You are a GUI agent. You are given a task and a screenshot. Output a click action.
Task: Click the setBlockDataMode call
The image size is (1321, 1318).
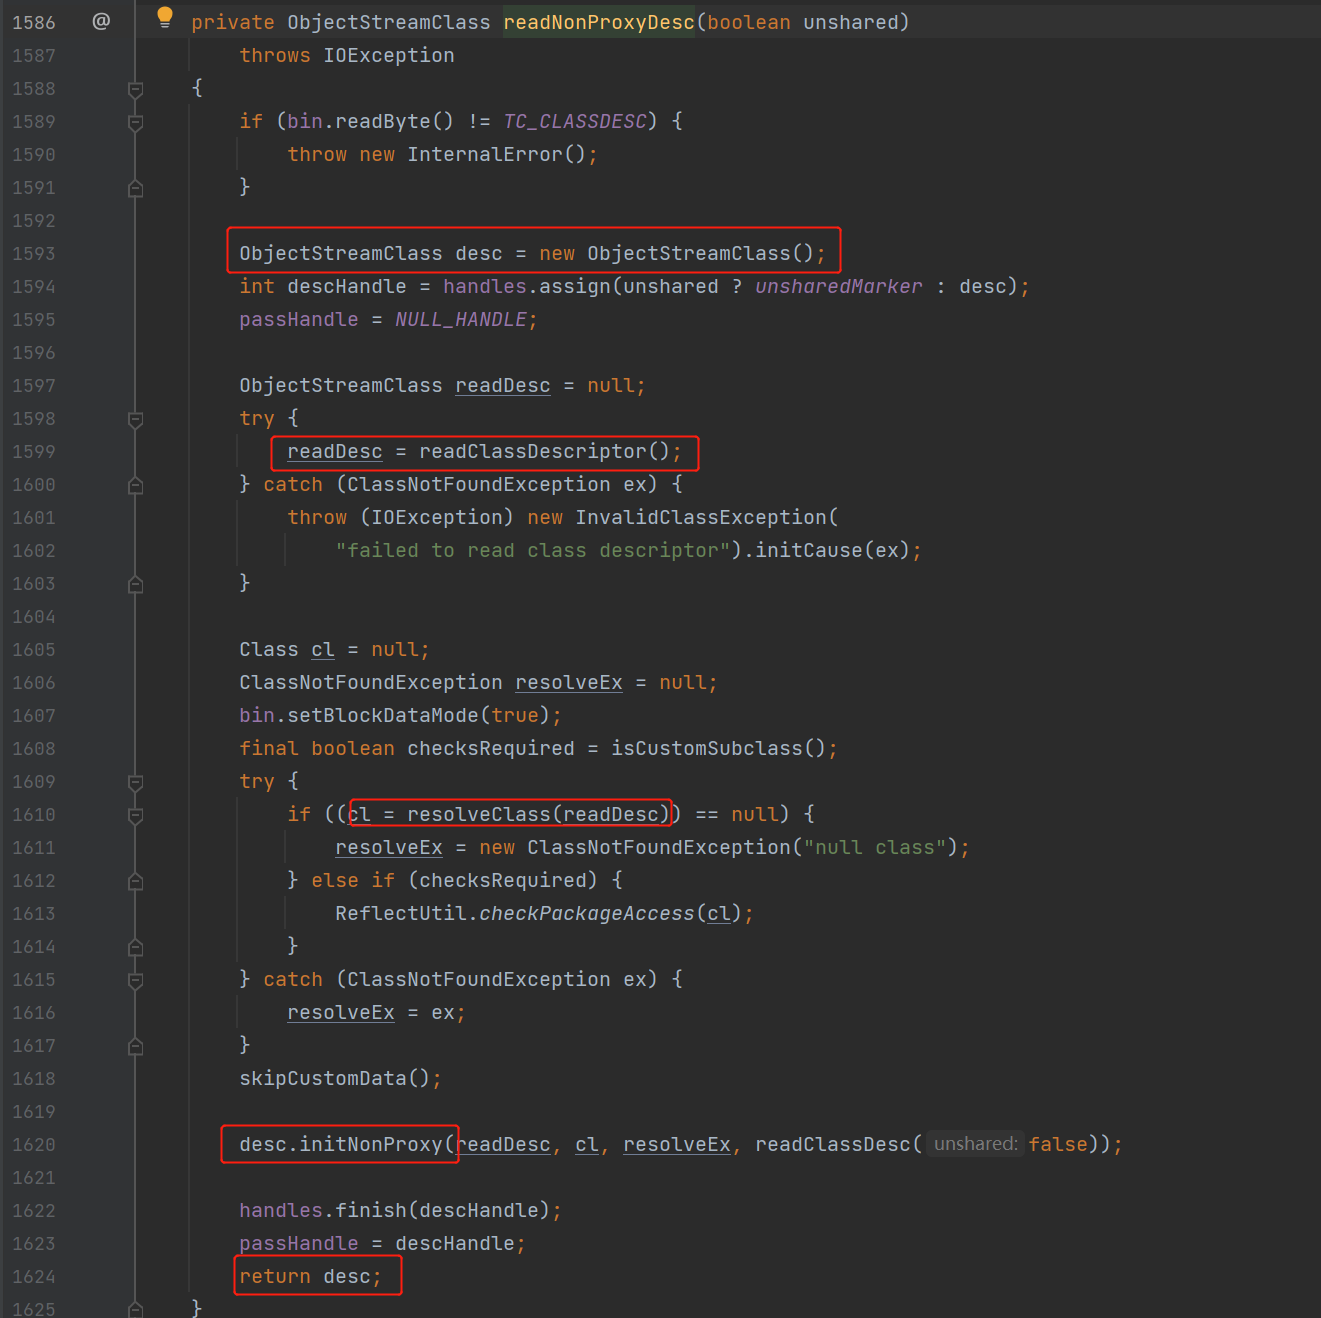click(x=383, y=715)
